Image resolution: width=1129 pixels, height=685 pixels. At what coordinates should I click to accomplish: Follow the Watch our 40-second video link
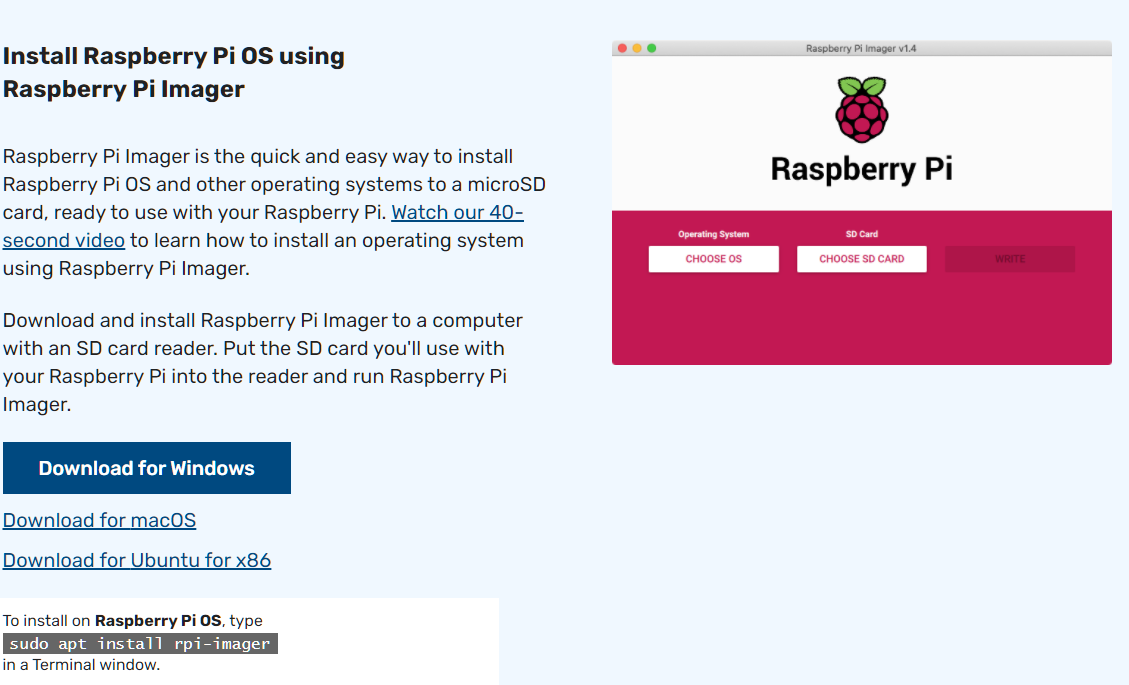(x=456, y=212)
